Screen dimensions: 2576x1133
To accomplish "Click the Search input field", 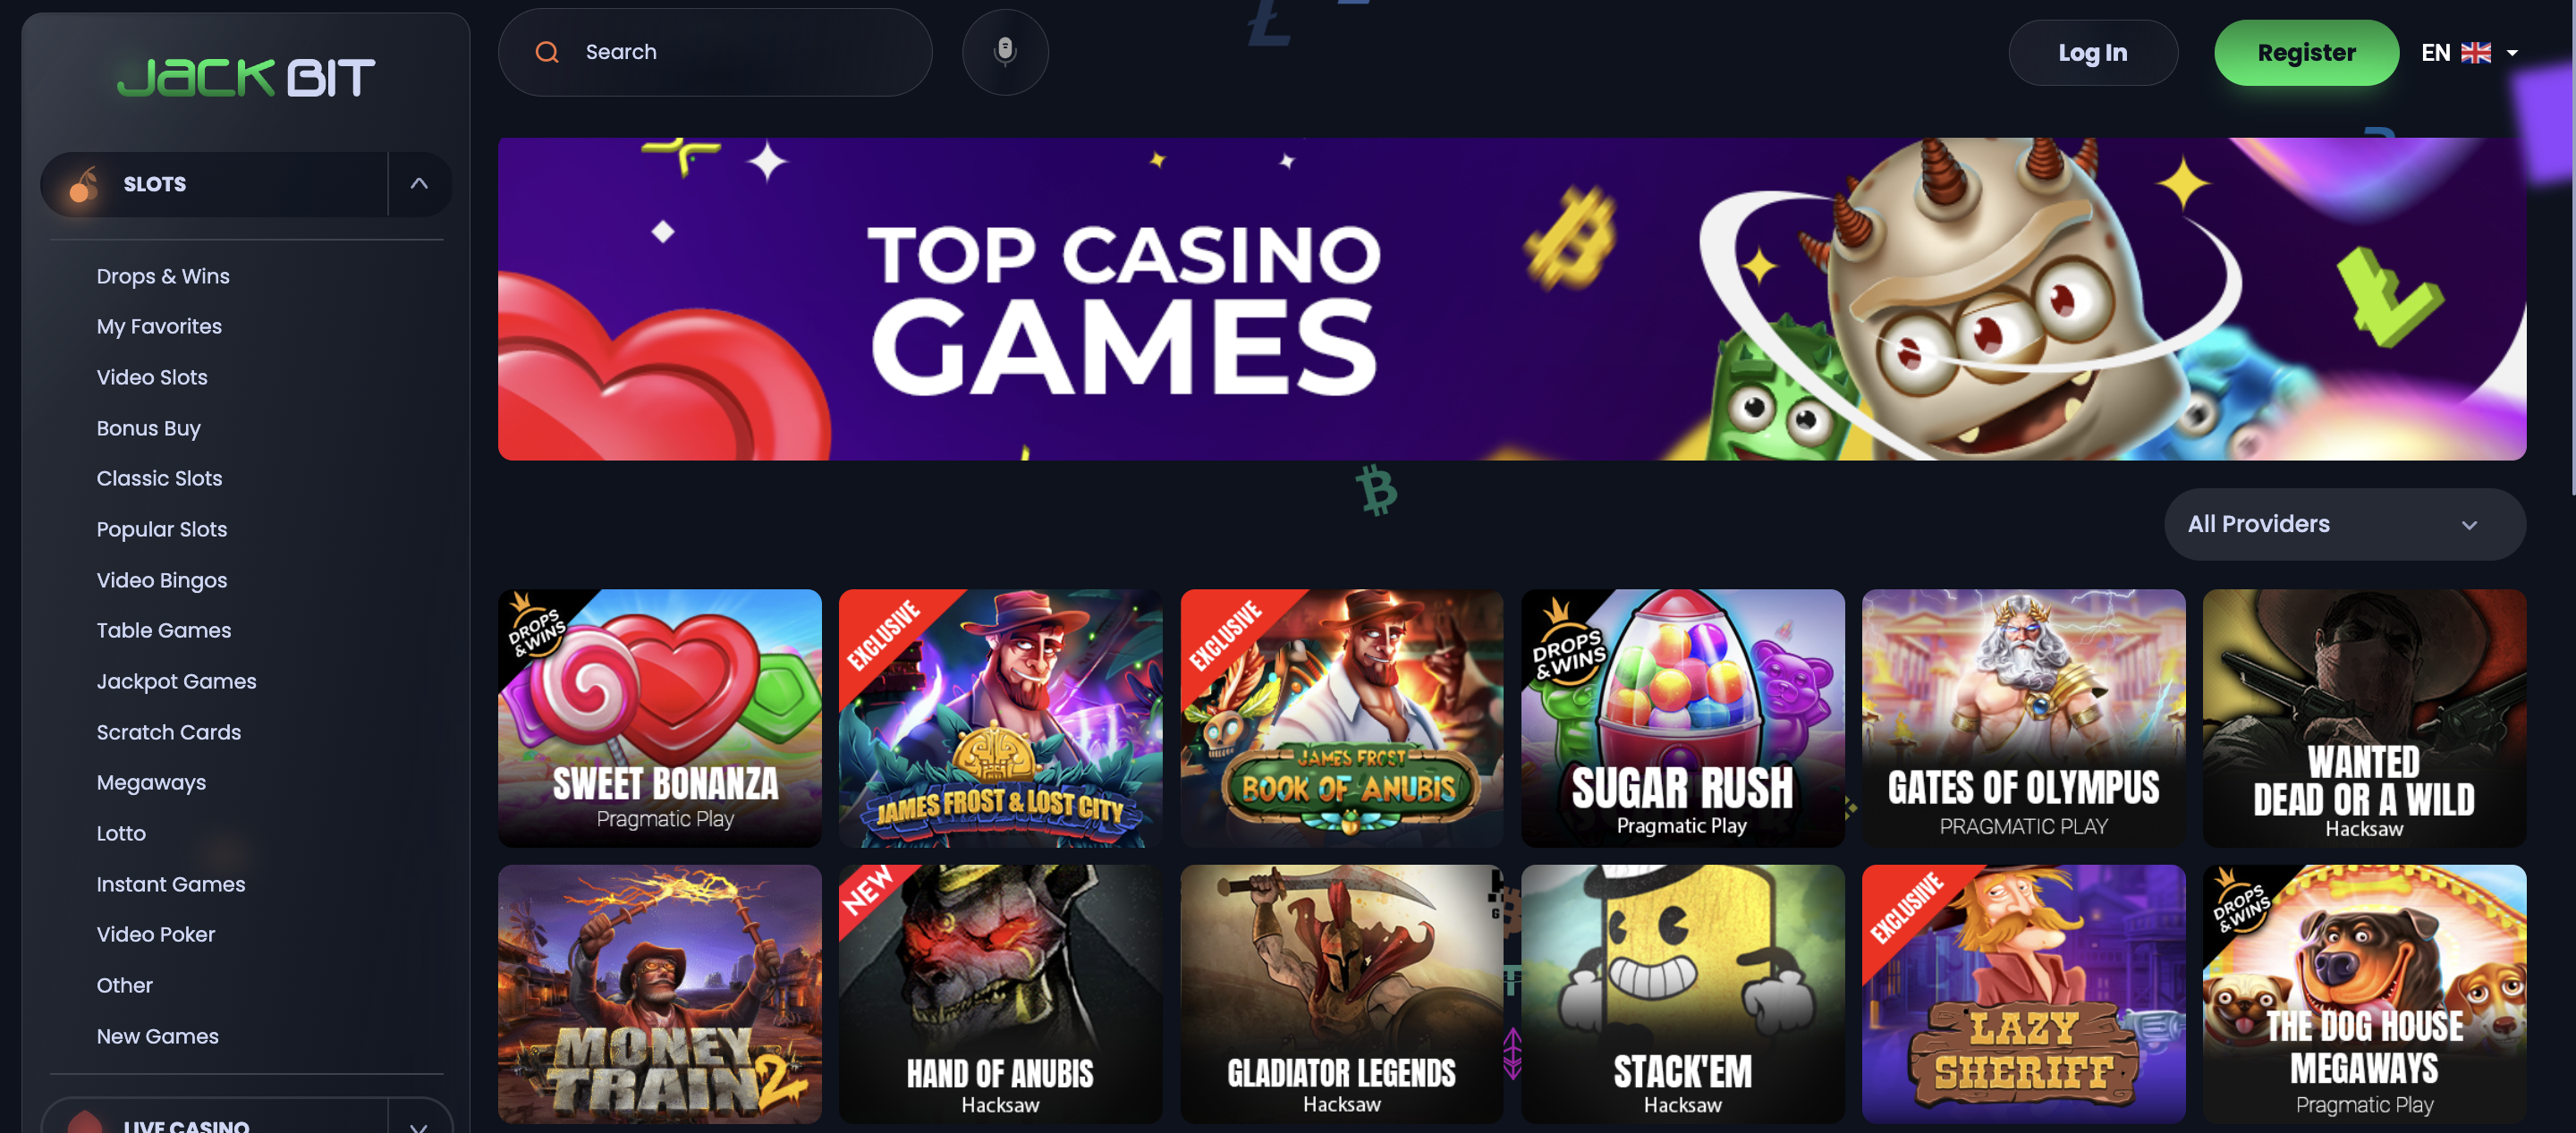I will coord(715,52).
